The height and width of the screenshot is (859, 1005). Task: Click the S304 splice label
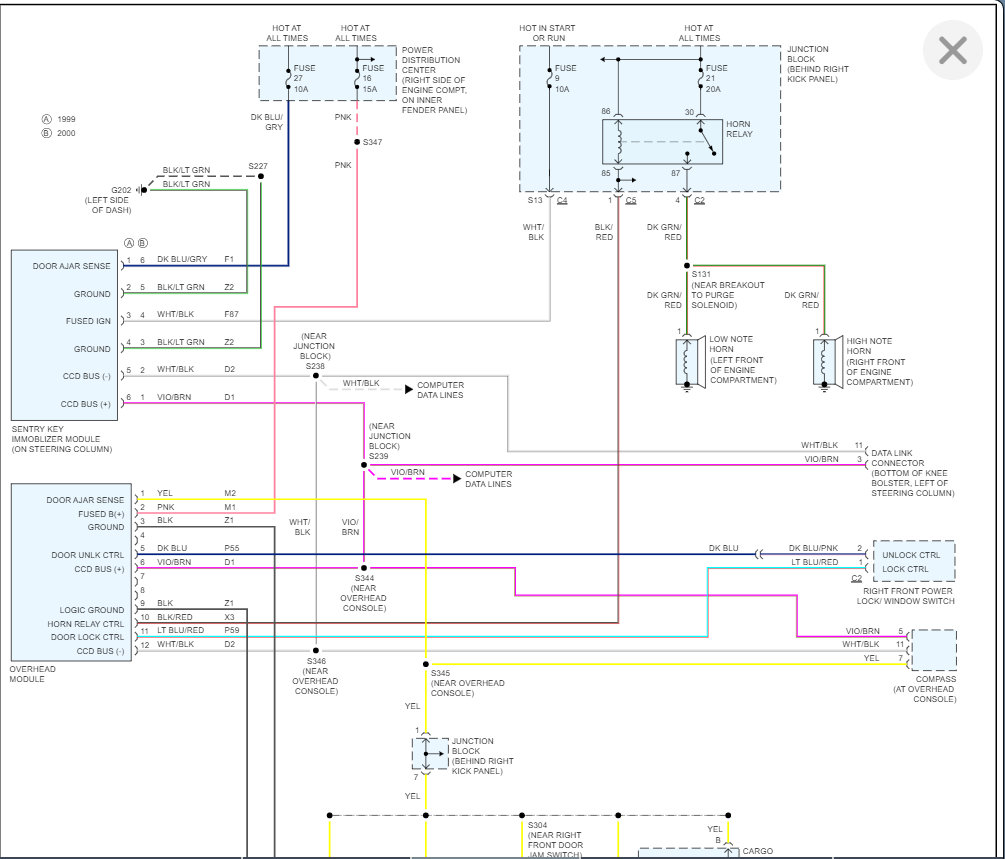(x=537, y=825)
